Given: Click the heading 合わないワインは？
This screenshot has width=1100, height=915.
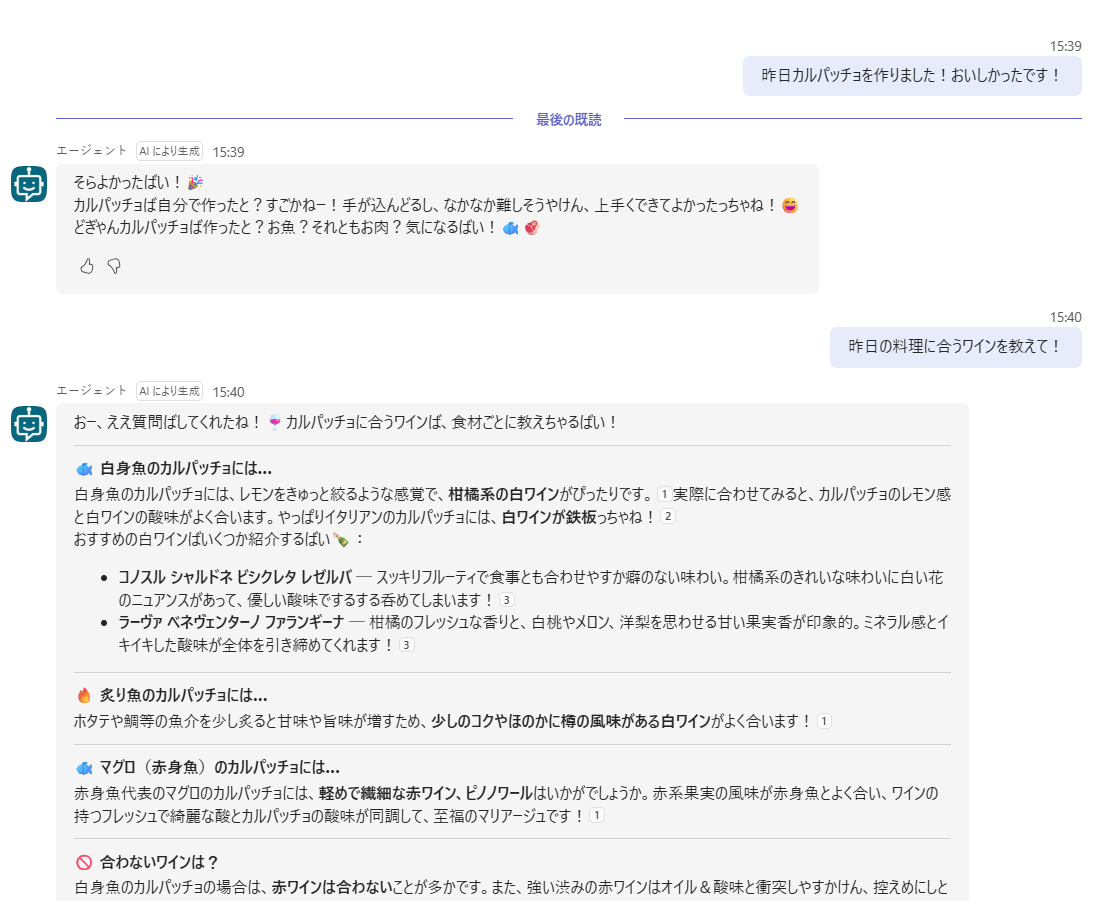Looking at the screenshot, I should 159,862.
